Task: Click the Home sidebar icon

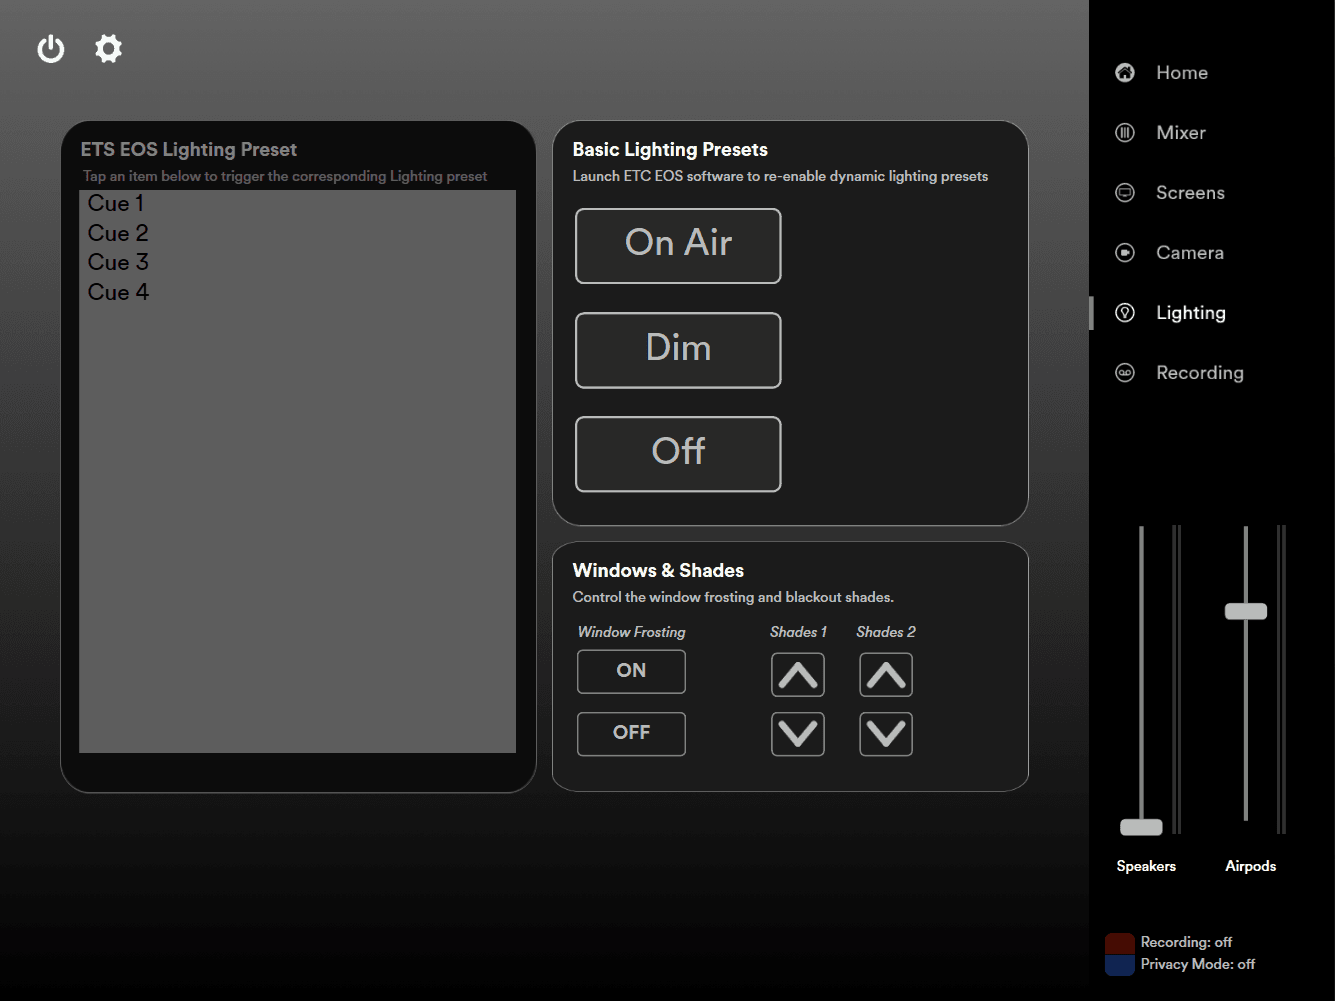Action: click(x=1125, y=73)
